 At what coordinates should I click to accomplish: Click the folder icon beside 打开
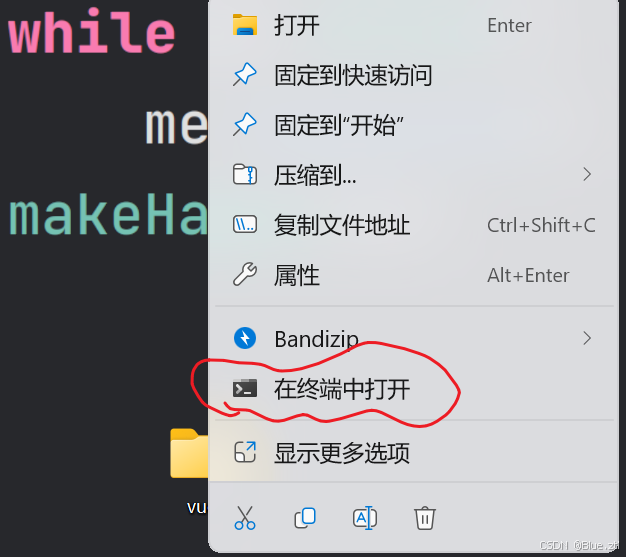[245, 25]
